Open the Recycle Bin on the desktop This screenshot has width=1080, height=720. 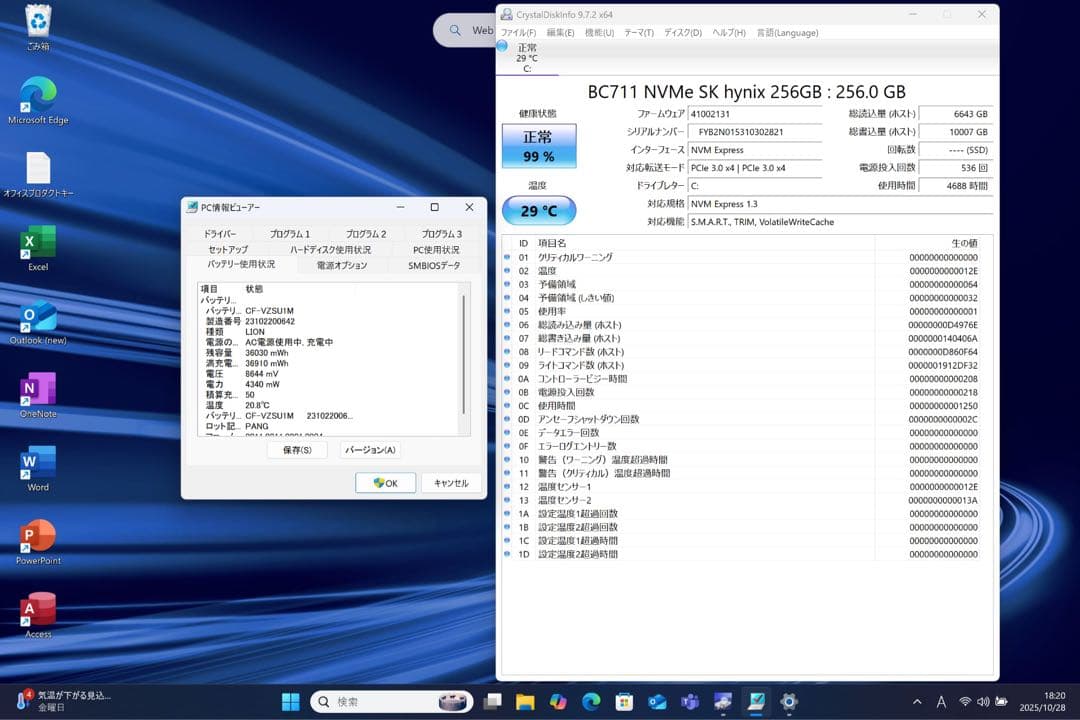[x=37, y=22]
